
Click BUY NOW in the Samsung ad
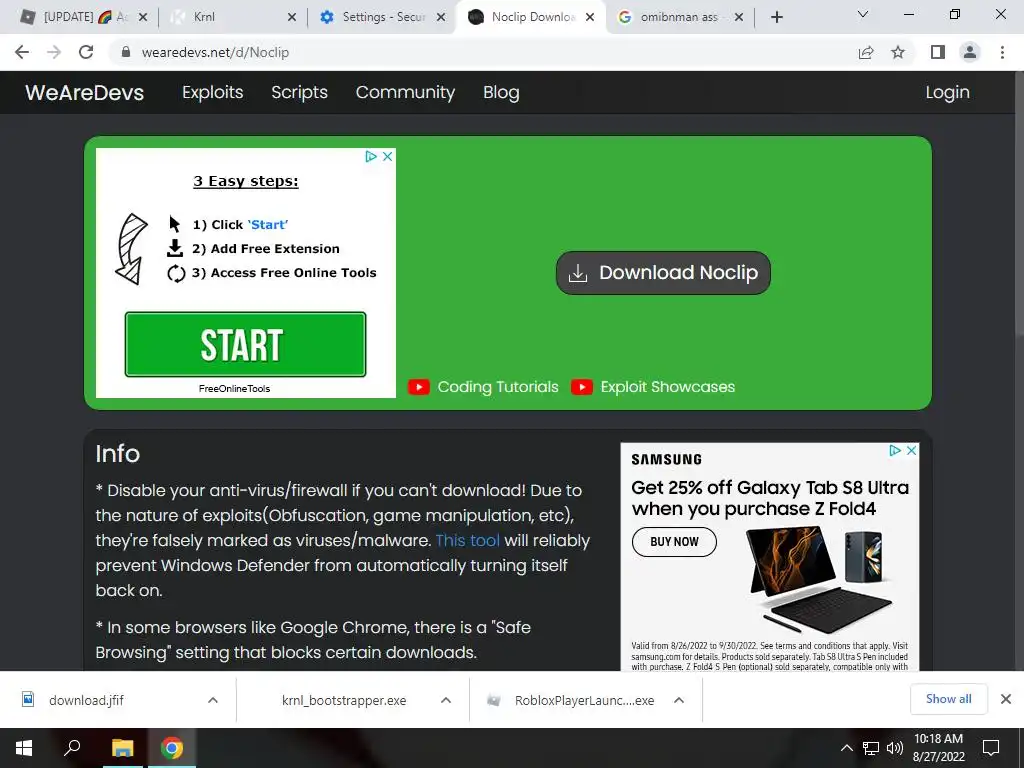674,541
